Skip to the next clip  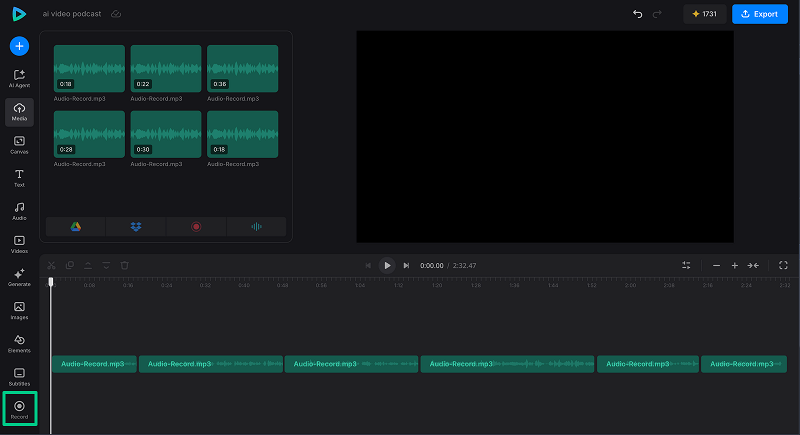click(x=406, y=265)
